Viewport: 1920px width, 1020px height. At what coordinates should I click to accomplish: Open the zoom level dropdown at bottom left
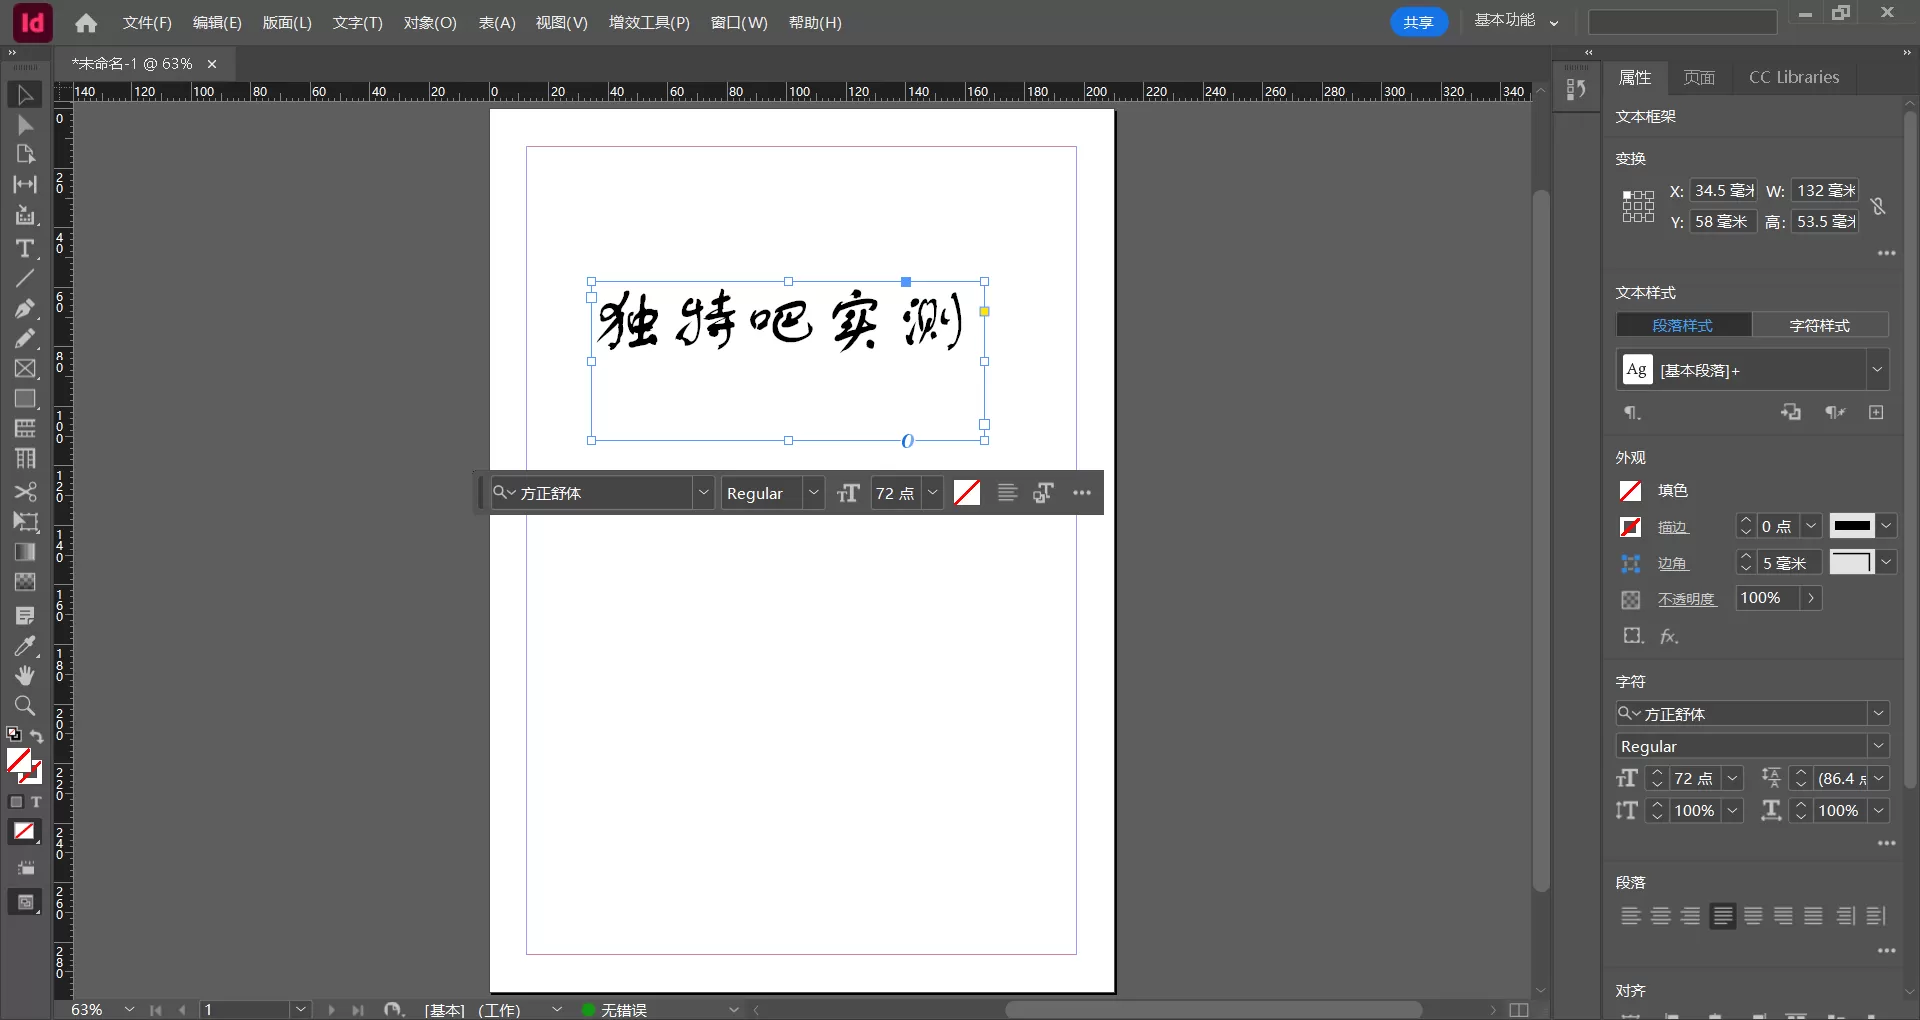[x=128, y=1010]
